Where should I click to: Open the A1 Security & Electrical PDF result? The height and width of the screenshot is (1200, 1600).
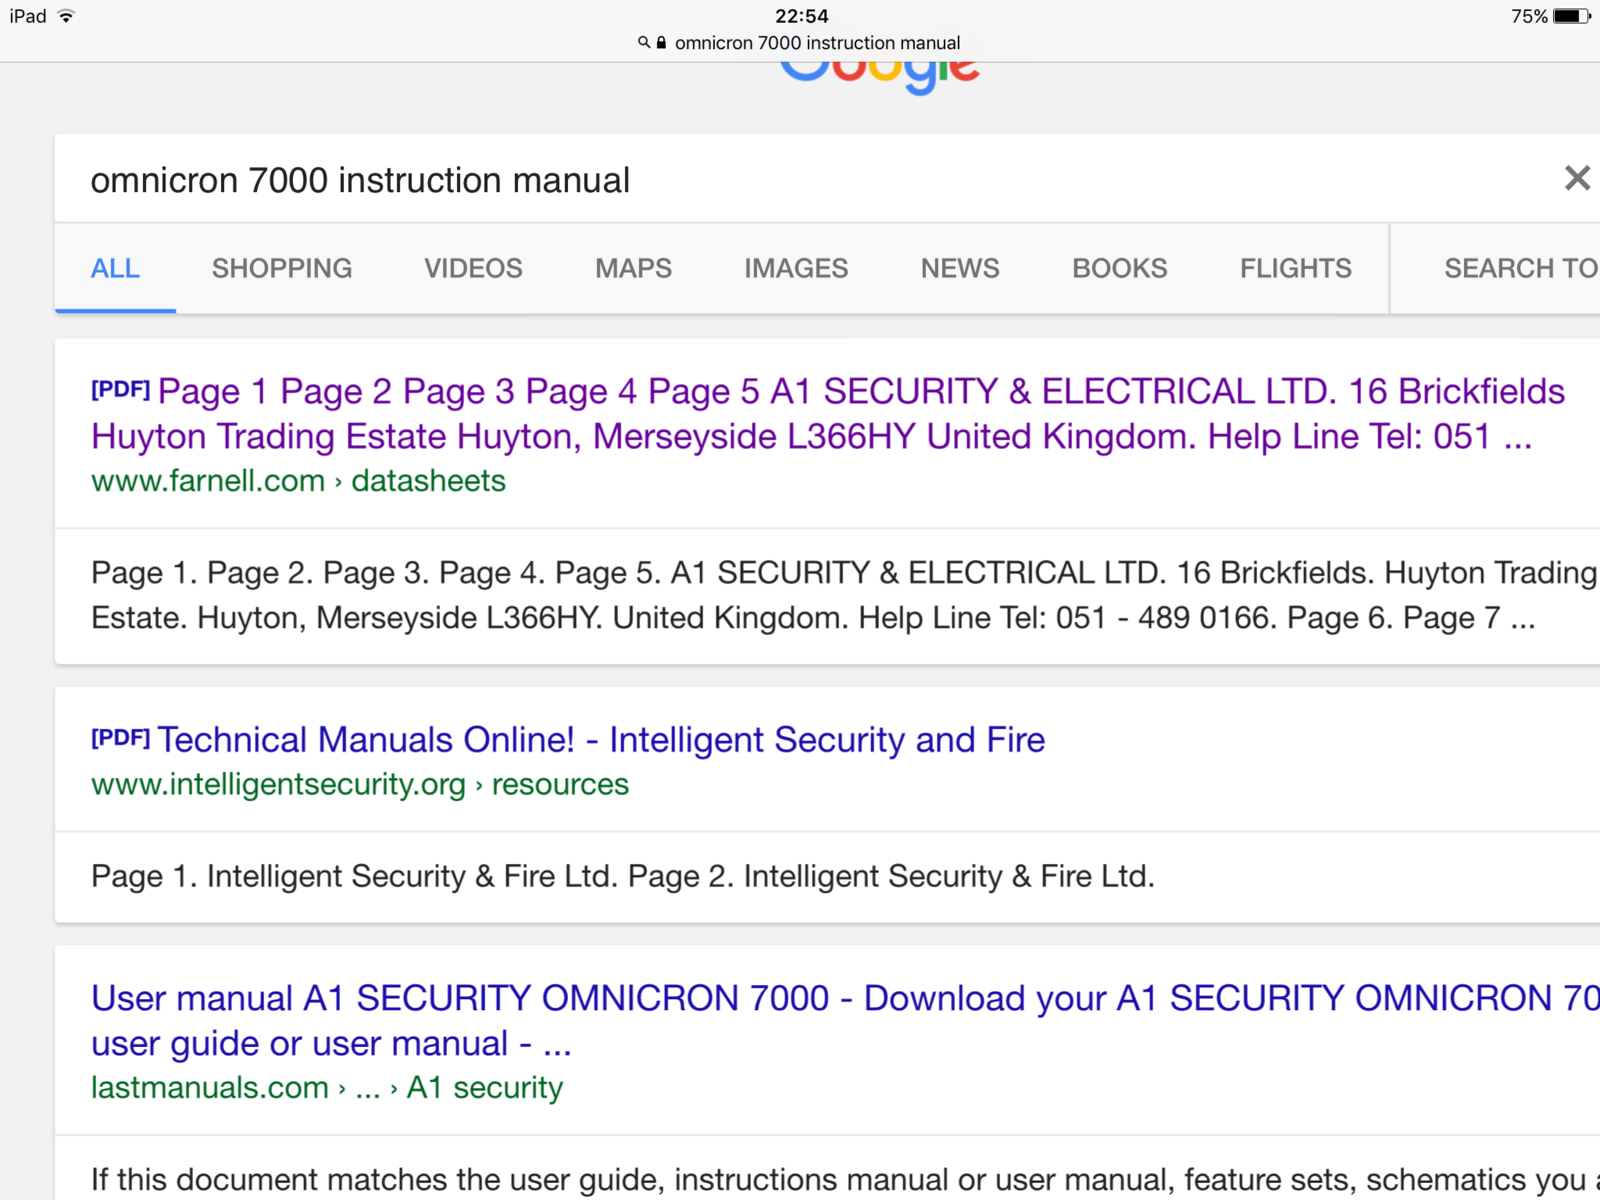[x=826, y=413]
